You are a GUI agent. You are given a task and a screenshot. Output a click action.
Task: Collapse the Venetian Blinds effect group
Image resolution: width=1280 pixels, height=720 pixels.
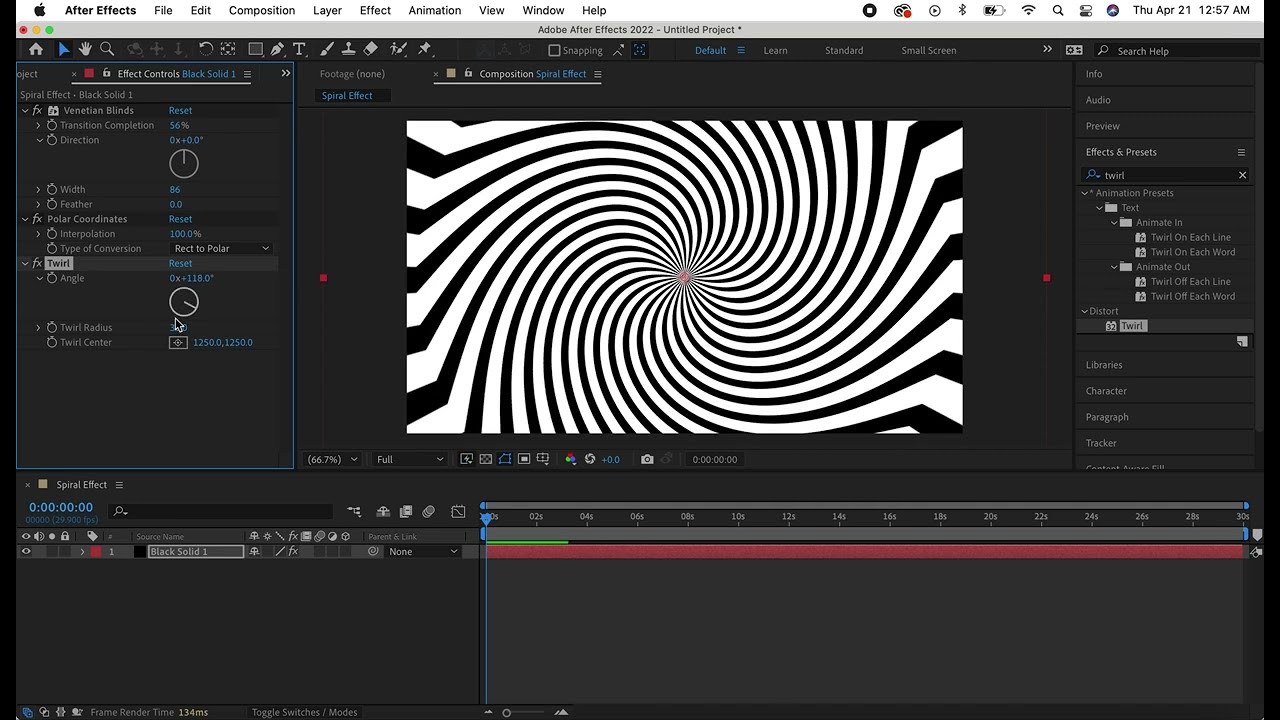(25, 110)
